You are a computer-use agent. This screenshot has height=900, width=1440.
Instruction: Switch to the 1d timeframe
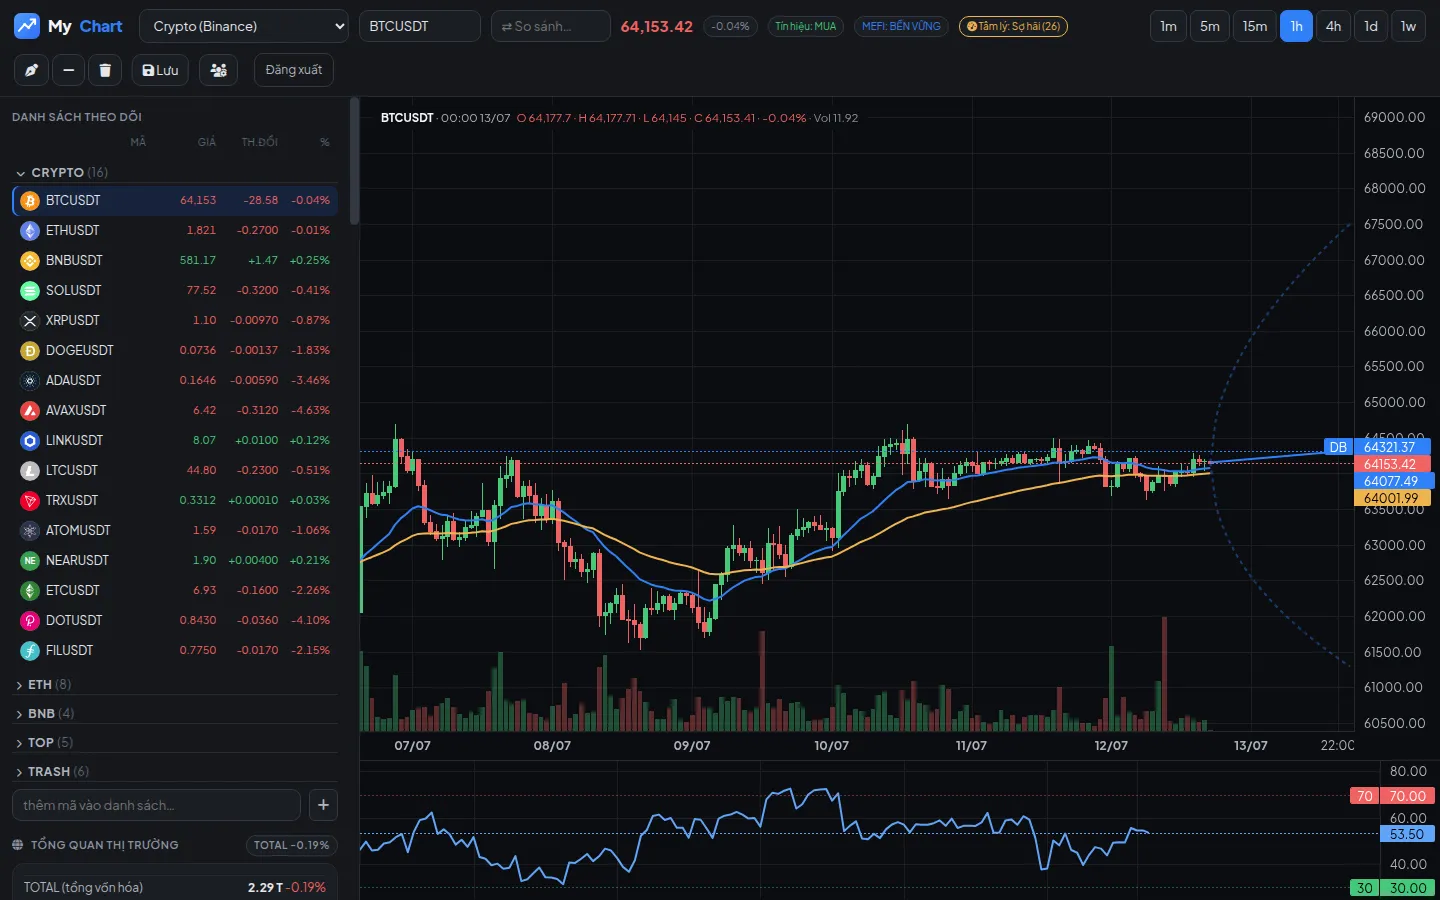click(x=1371, y=26)
